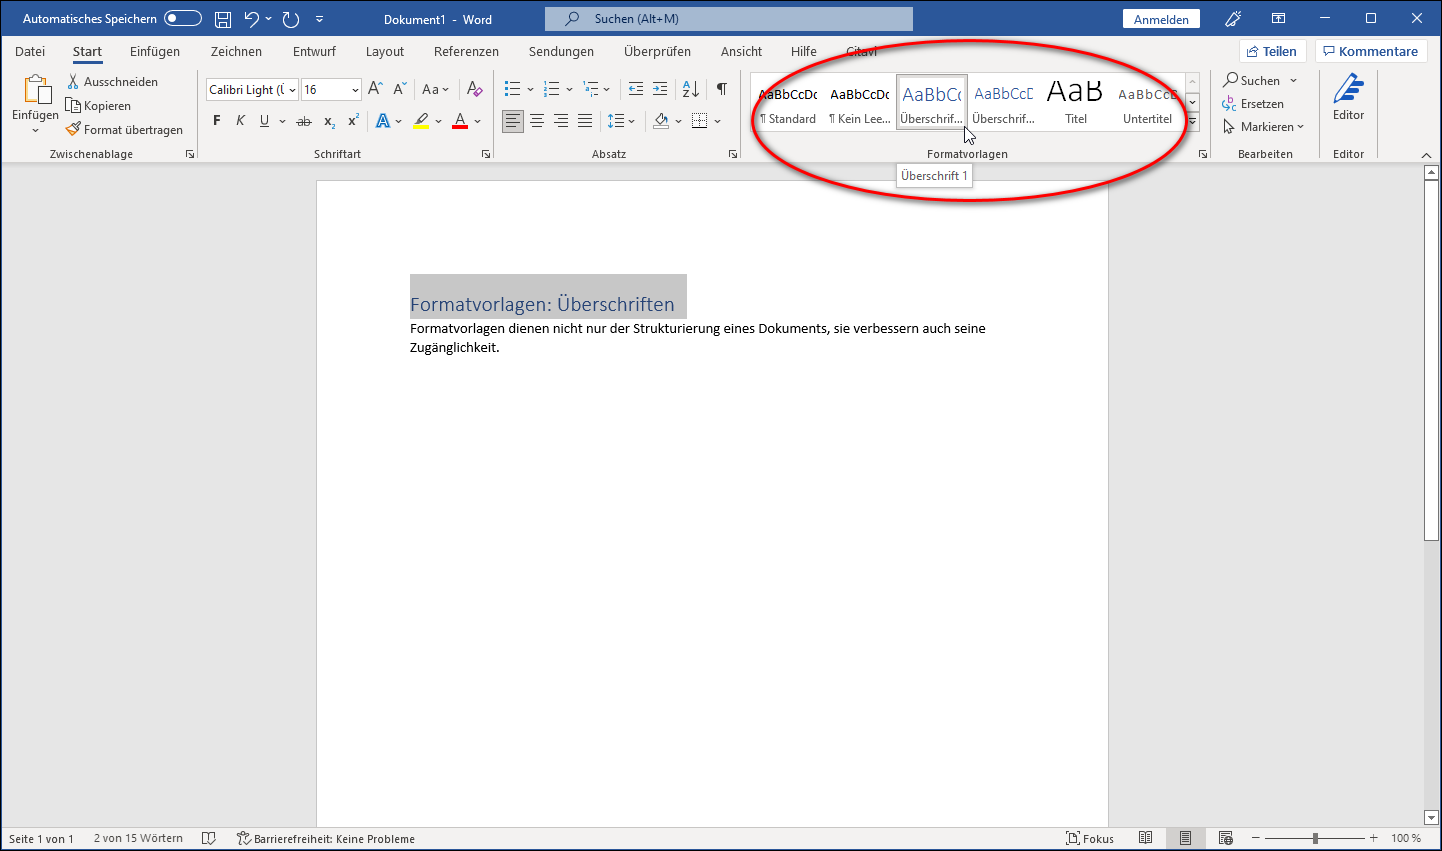This screenshot has width=1442, height=851.
Task: Switch to the Einfügen ribbon tab
Action: [155, 51]
